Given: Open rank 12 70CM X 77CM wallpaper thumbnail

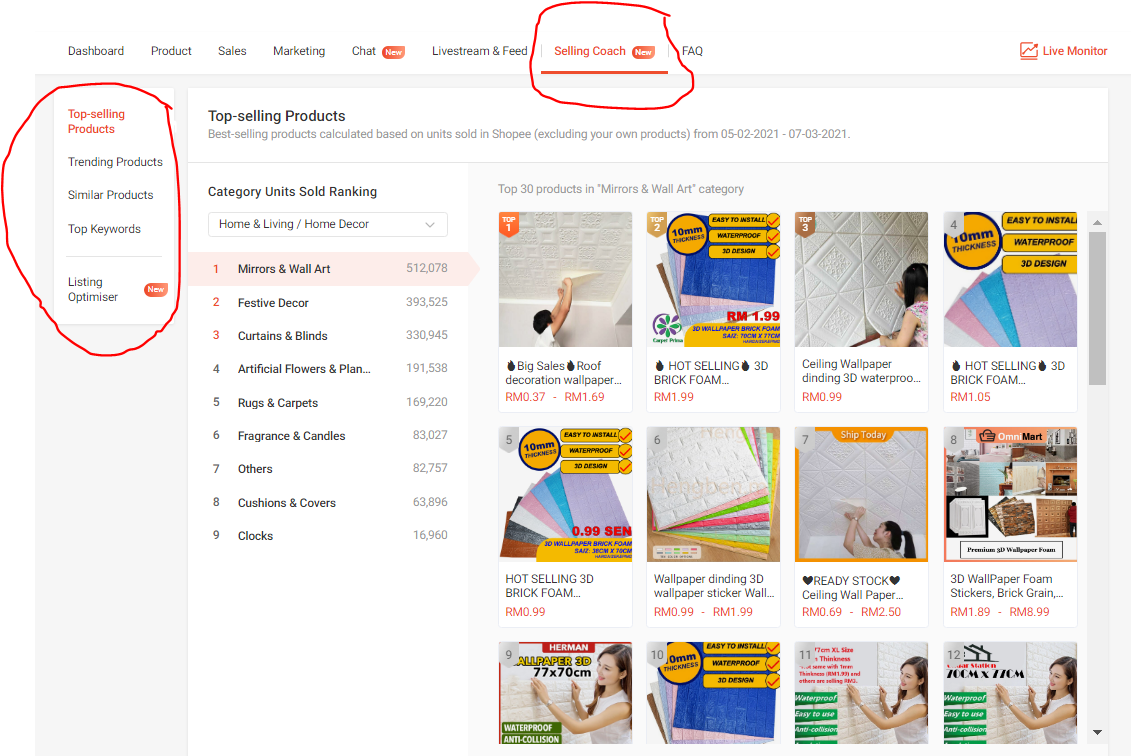Looking at the screenshot, I should (x=1010, y=693).
